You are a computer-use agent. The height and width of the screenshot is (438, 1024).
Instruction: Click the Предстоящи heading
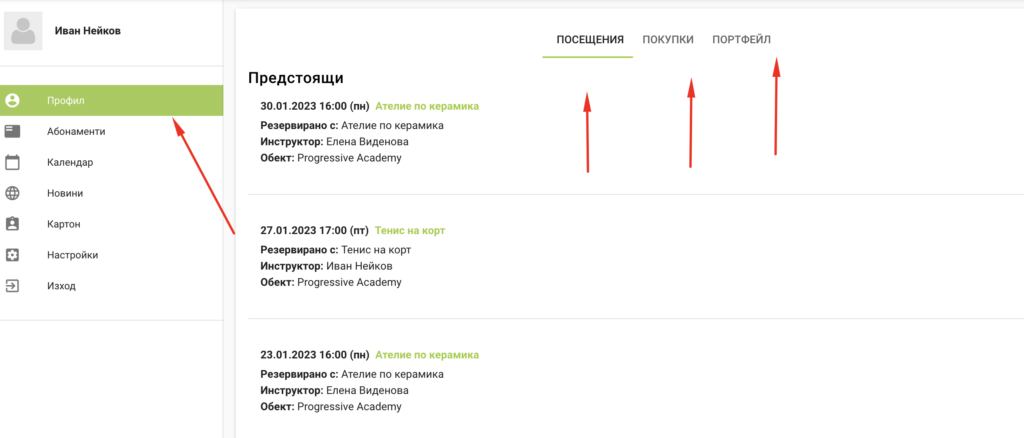[x=296, y=78]
